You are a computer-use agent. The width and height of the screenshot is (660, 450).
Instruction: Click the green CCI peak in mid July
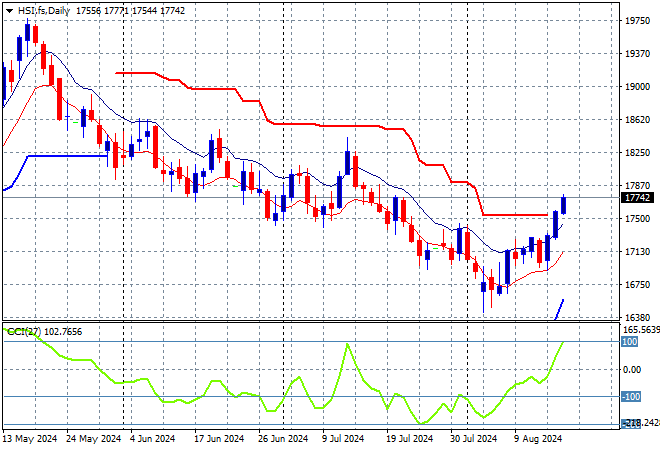(x=347, y=344)
